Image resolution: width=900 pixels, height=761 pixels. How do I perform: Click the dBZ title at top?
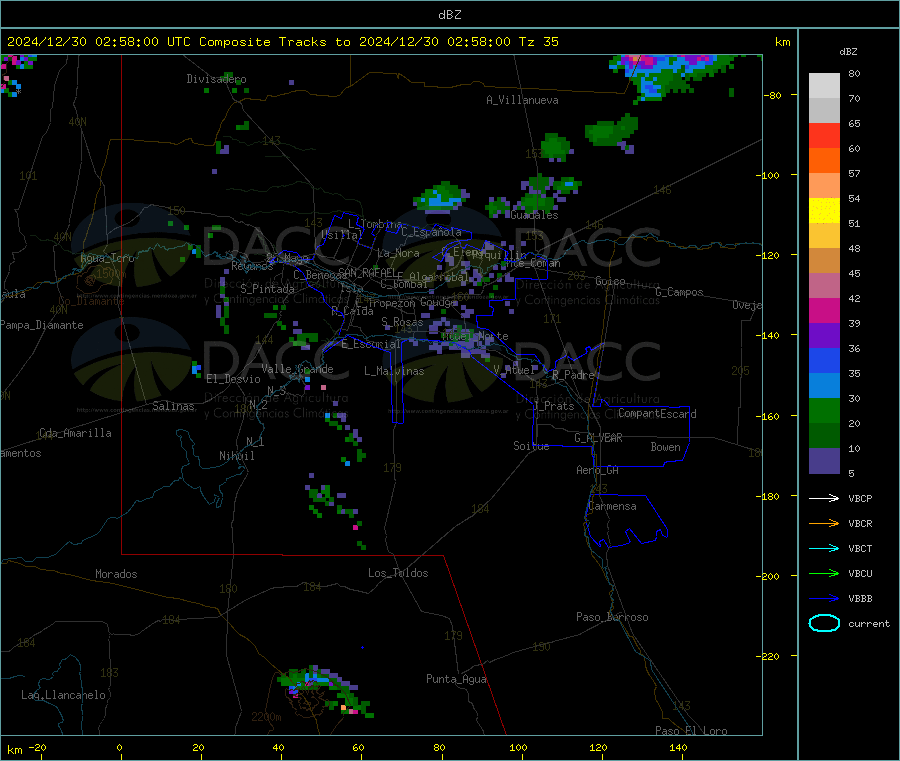click(449, 15)
